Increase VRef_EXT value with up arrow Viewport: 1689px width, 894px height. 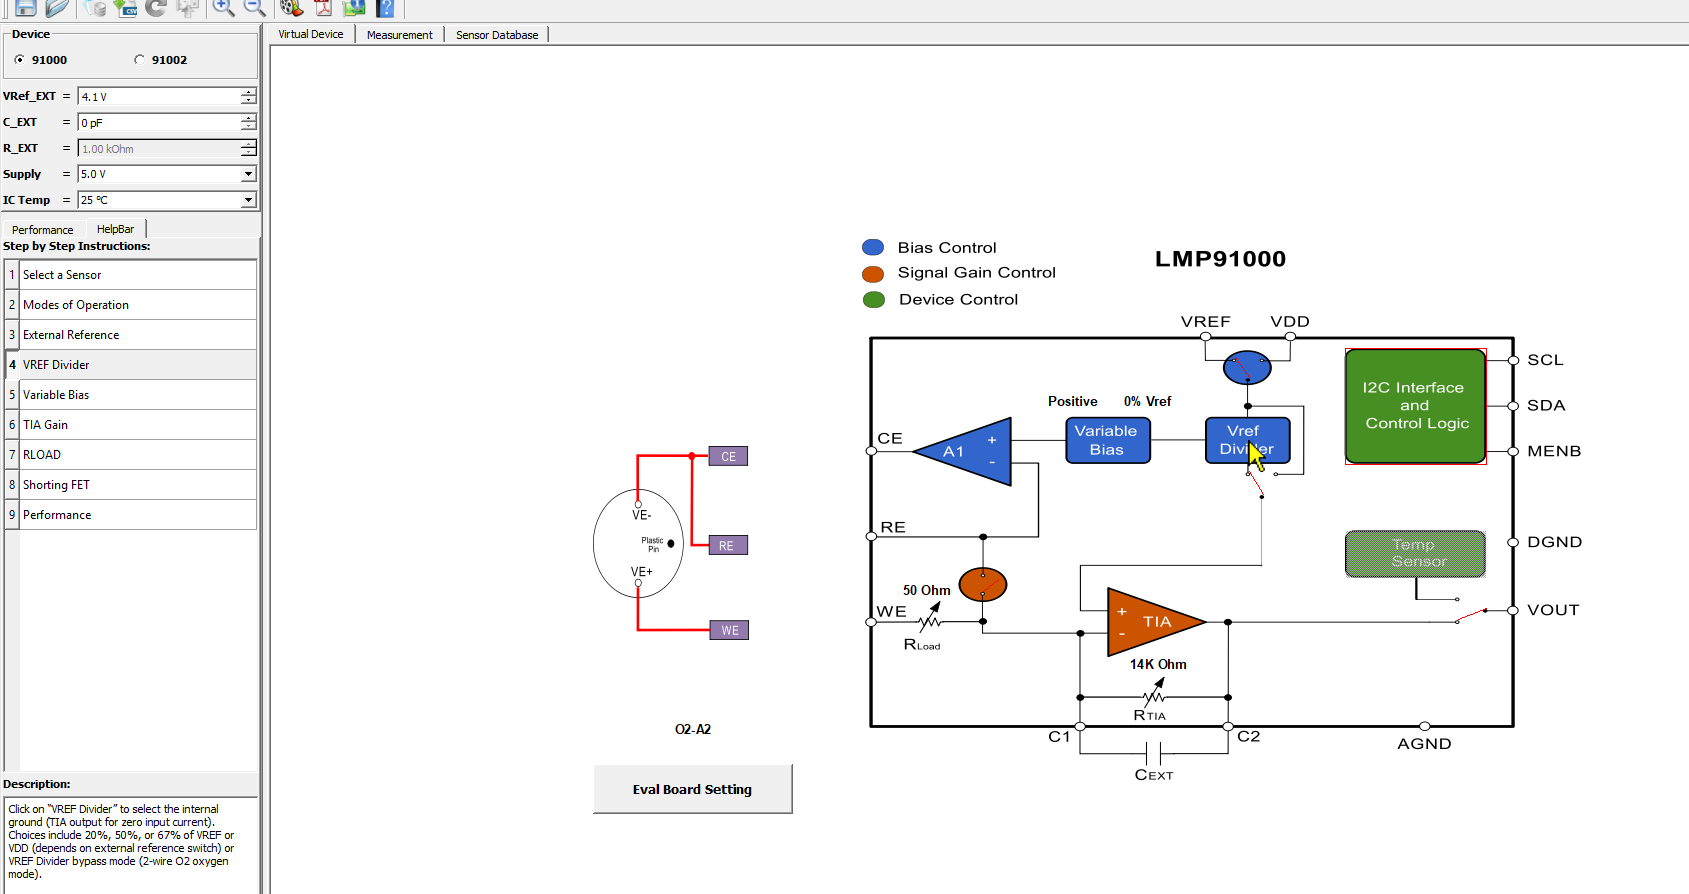(248, 92)
